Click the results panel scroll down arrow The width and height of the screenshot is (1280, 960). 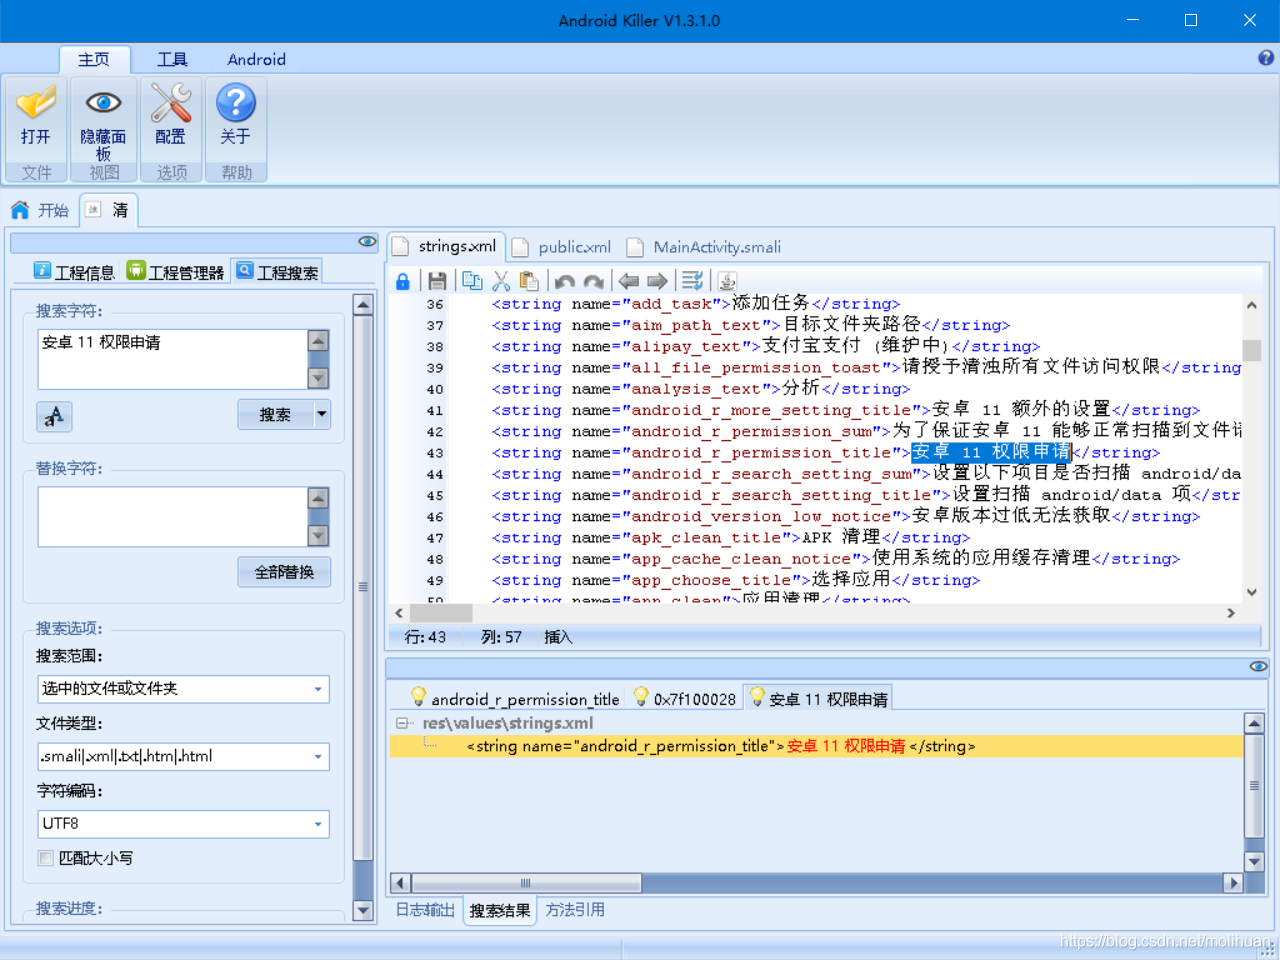tap(1254, 862)
